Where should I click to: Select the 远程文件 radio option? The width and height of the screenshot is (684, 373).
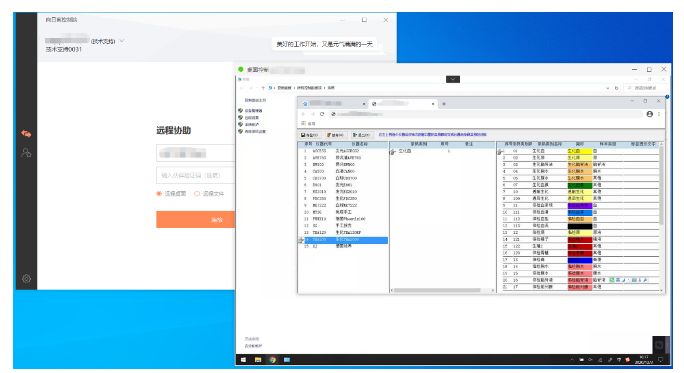coord(209,193)
